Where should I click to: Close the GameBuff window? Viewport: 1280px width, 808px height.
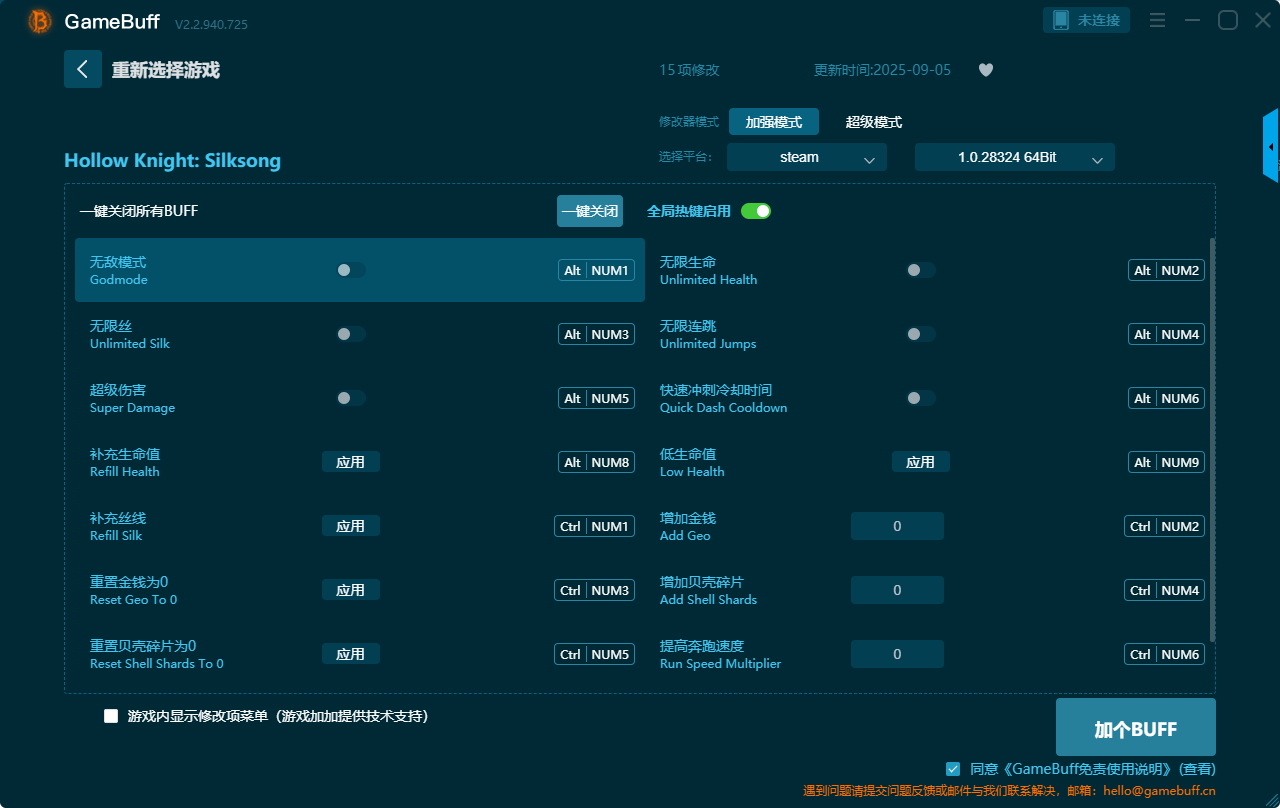pos(1262,20)
